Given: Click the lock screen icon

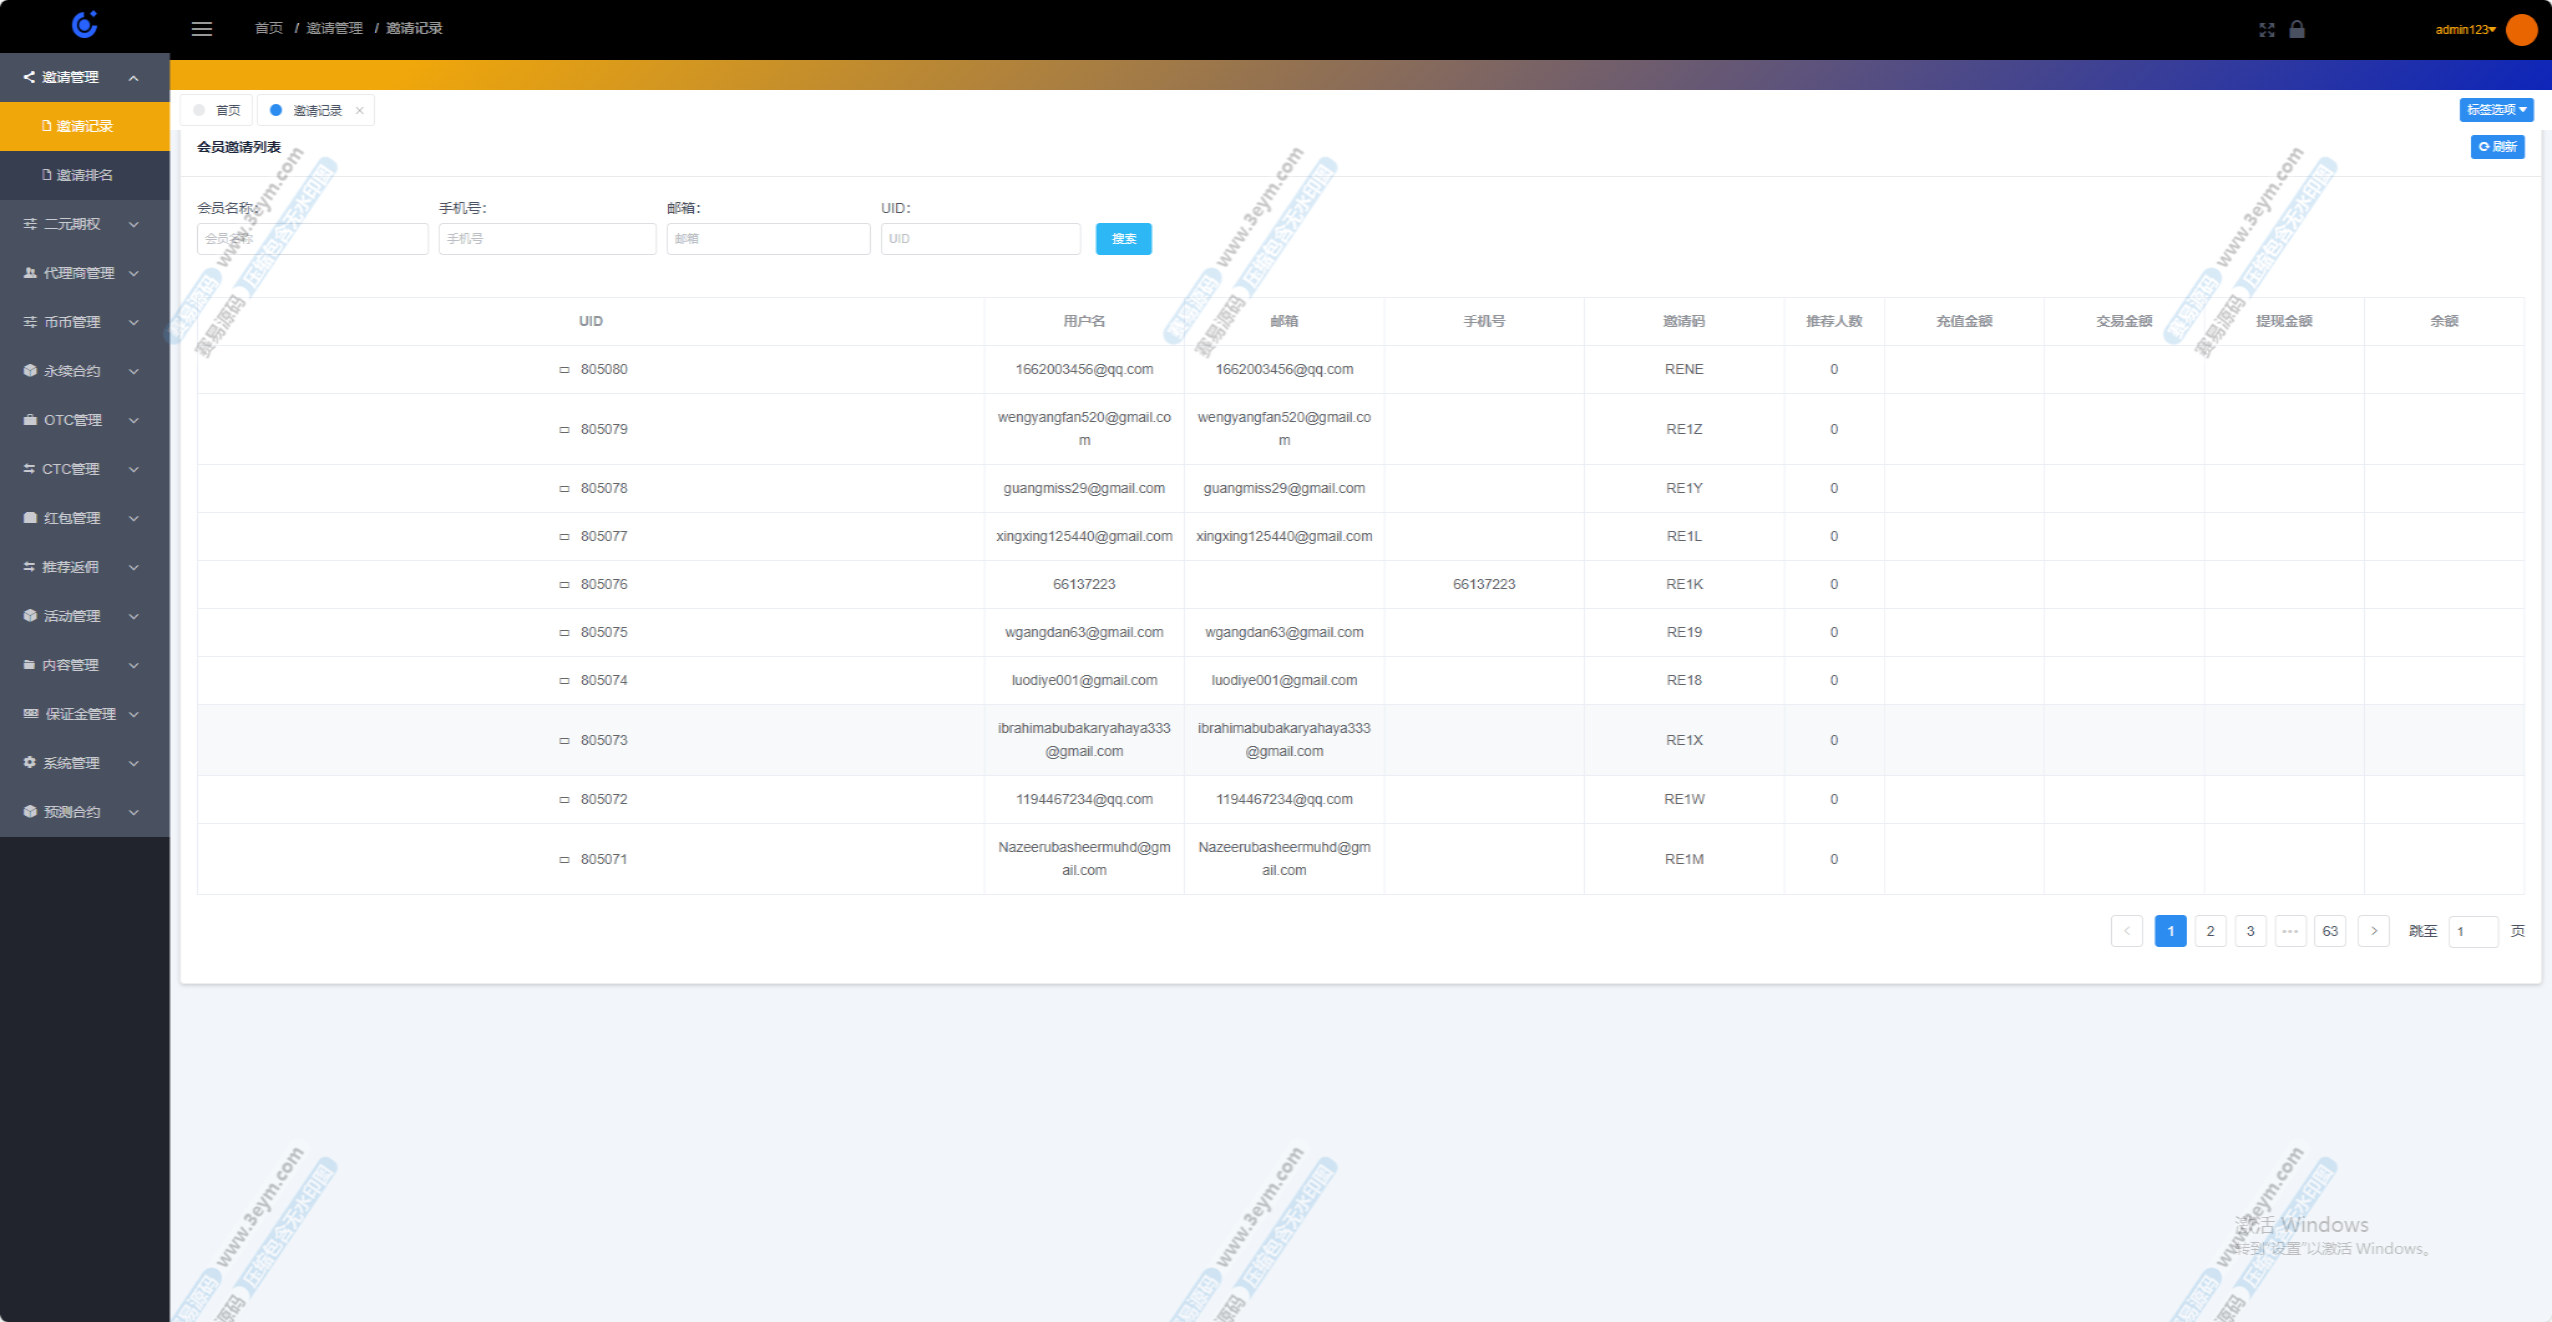Looking at the screenshot, I should [x=2297, y=30].
